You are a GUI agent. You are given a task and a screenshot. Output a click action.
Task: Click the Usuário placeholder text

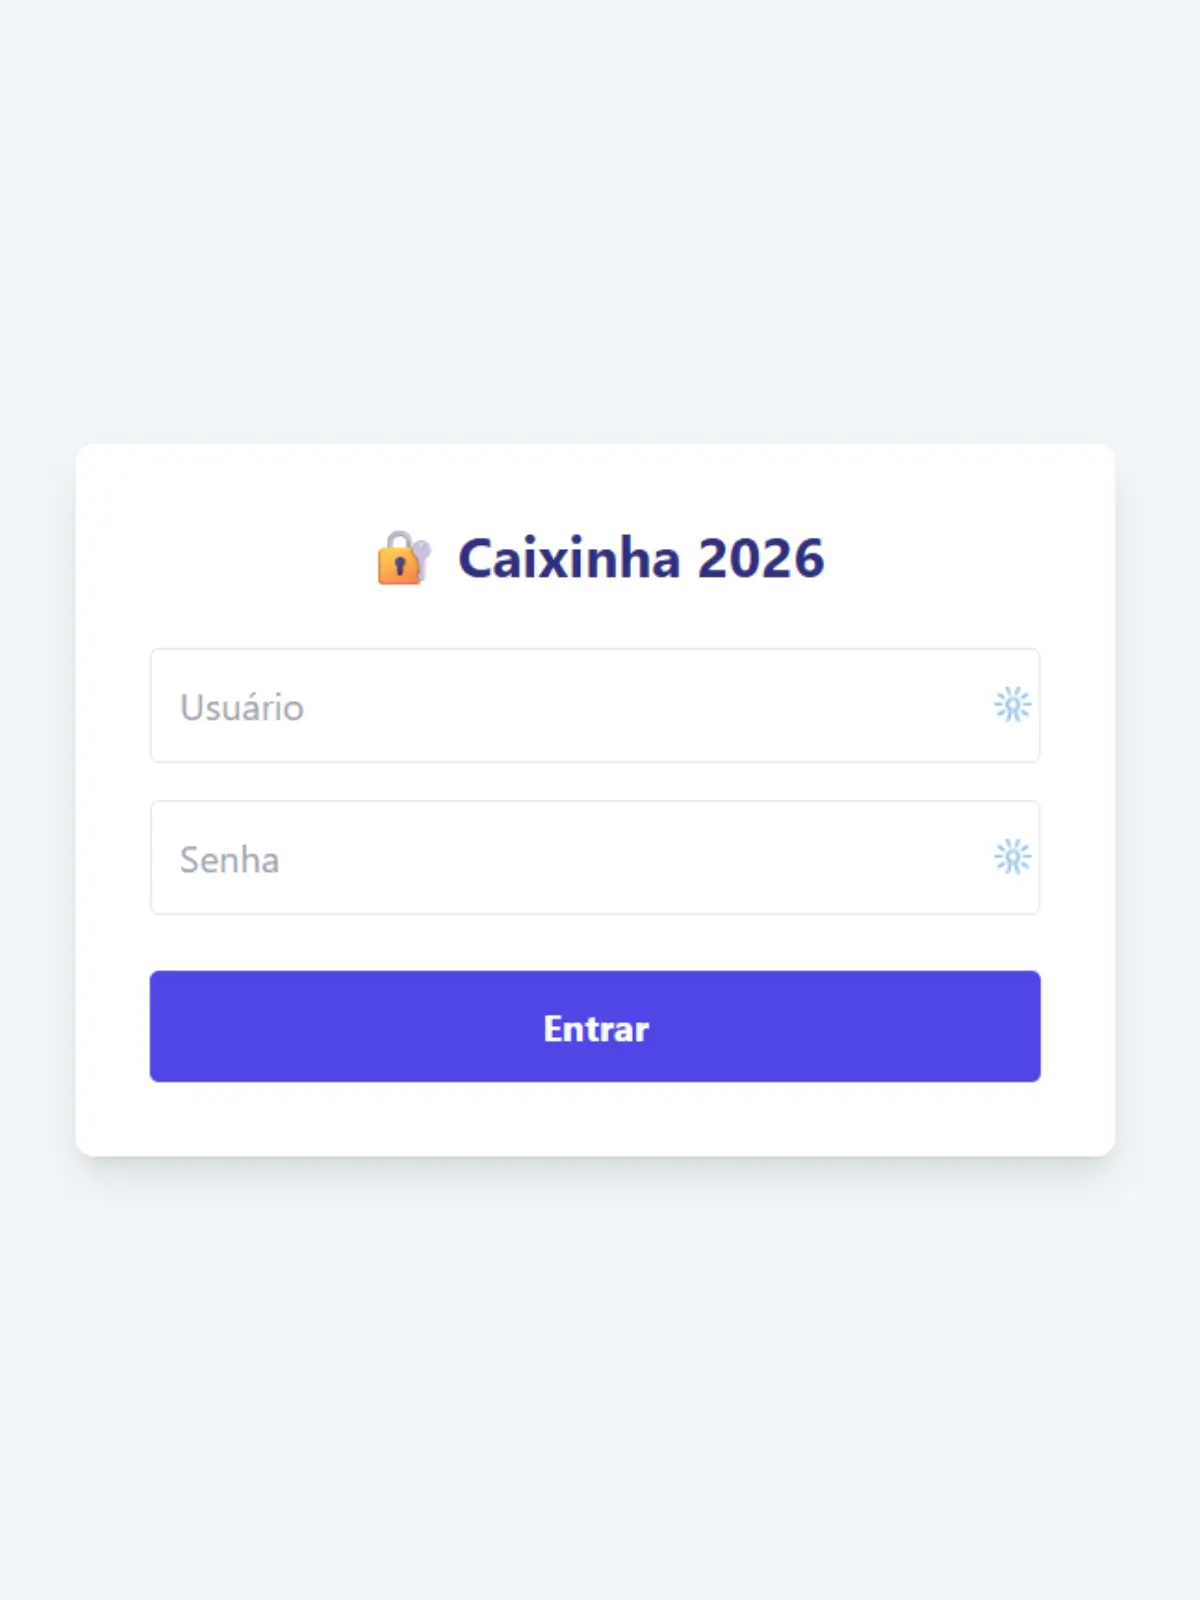[242, 707]
